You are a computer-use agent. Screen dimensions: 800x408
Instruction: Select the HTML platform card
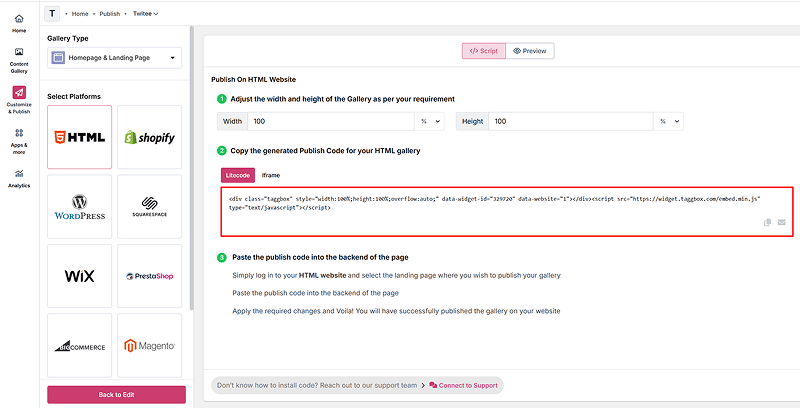pos(80,137)
